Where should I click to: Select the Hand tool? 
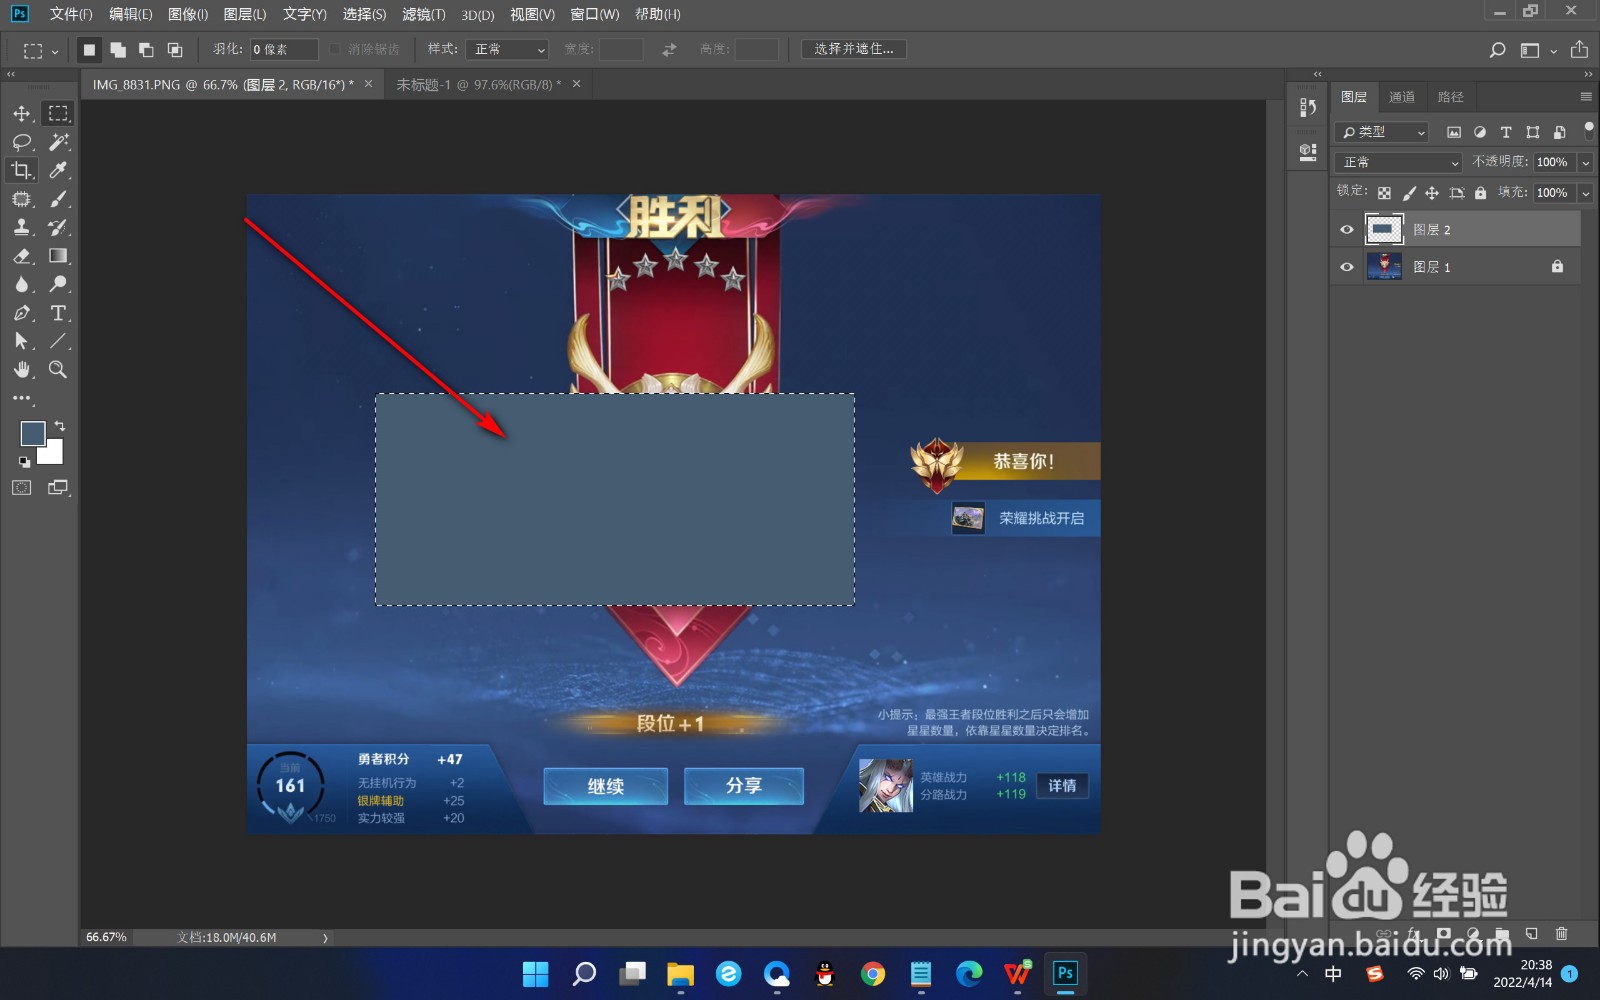pyautogui.click(x=22, y=370)
